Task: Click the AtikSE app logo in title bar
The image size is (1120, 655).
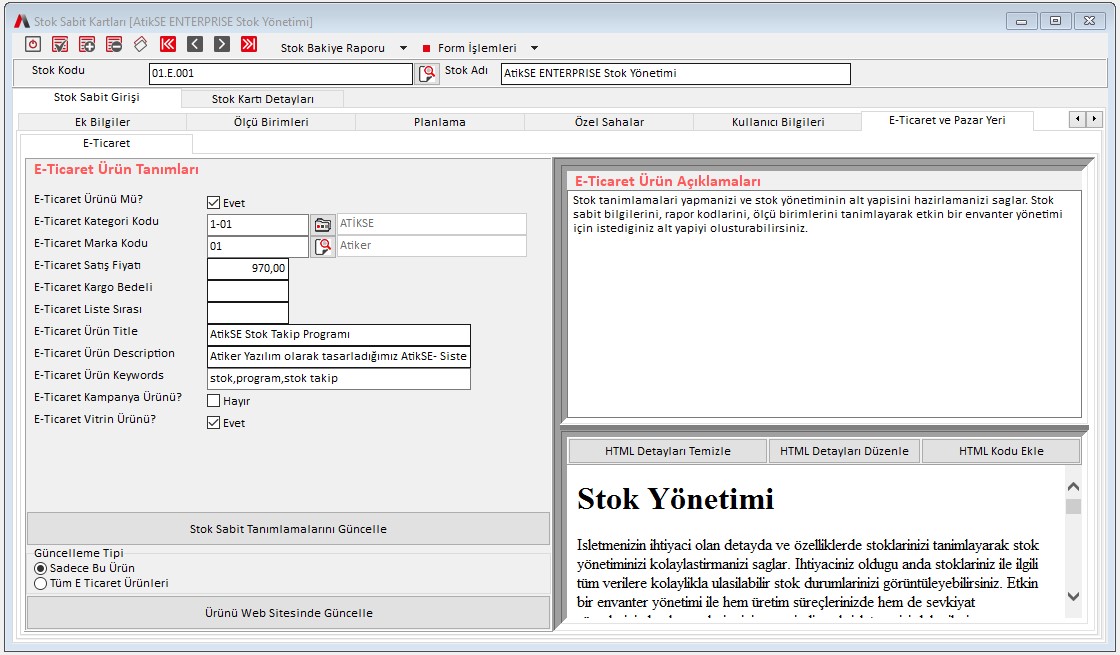Action: [22, 21]
